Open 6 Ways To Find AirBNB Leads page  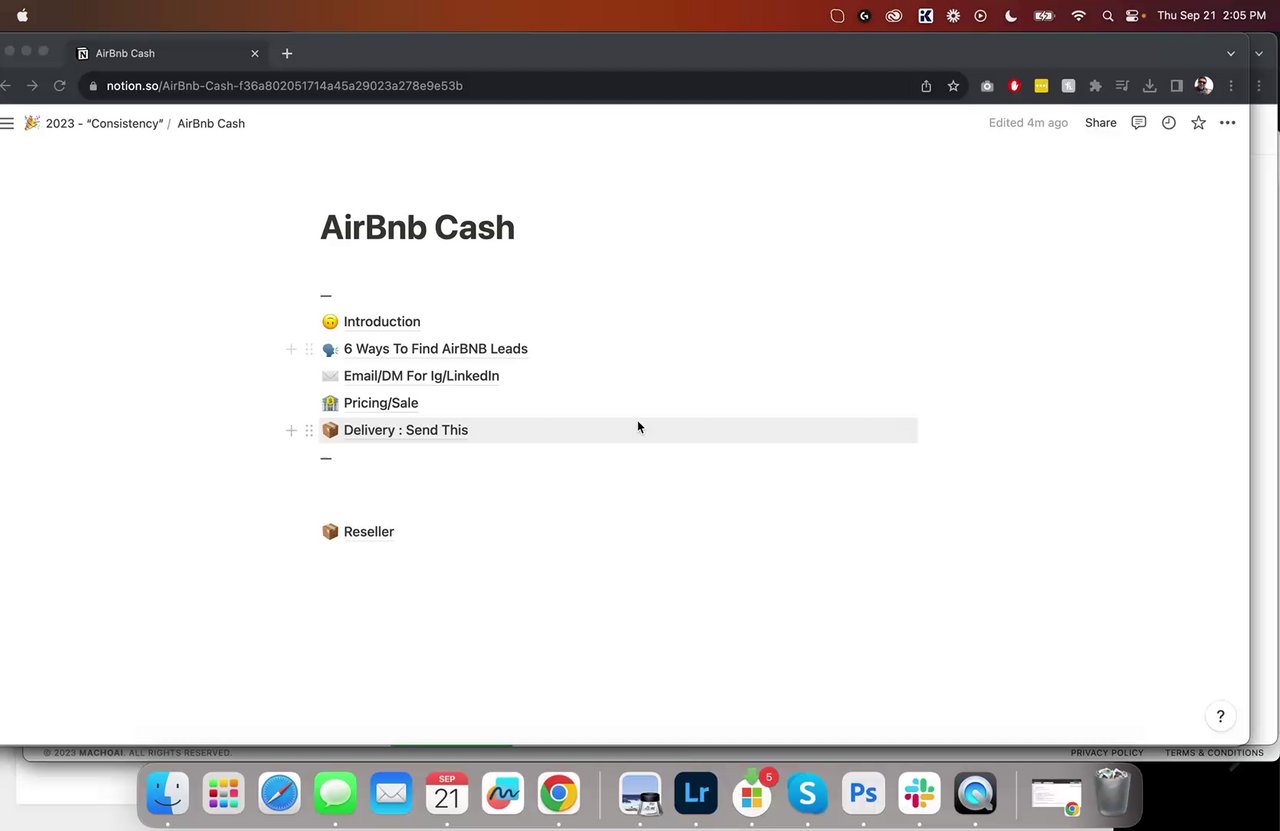(436, 349)
